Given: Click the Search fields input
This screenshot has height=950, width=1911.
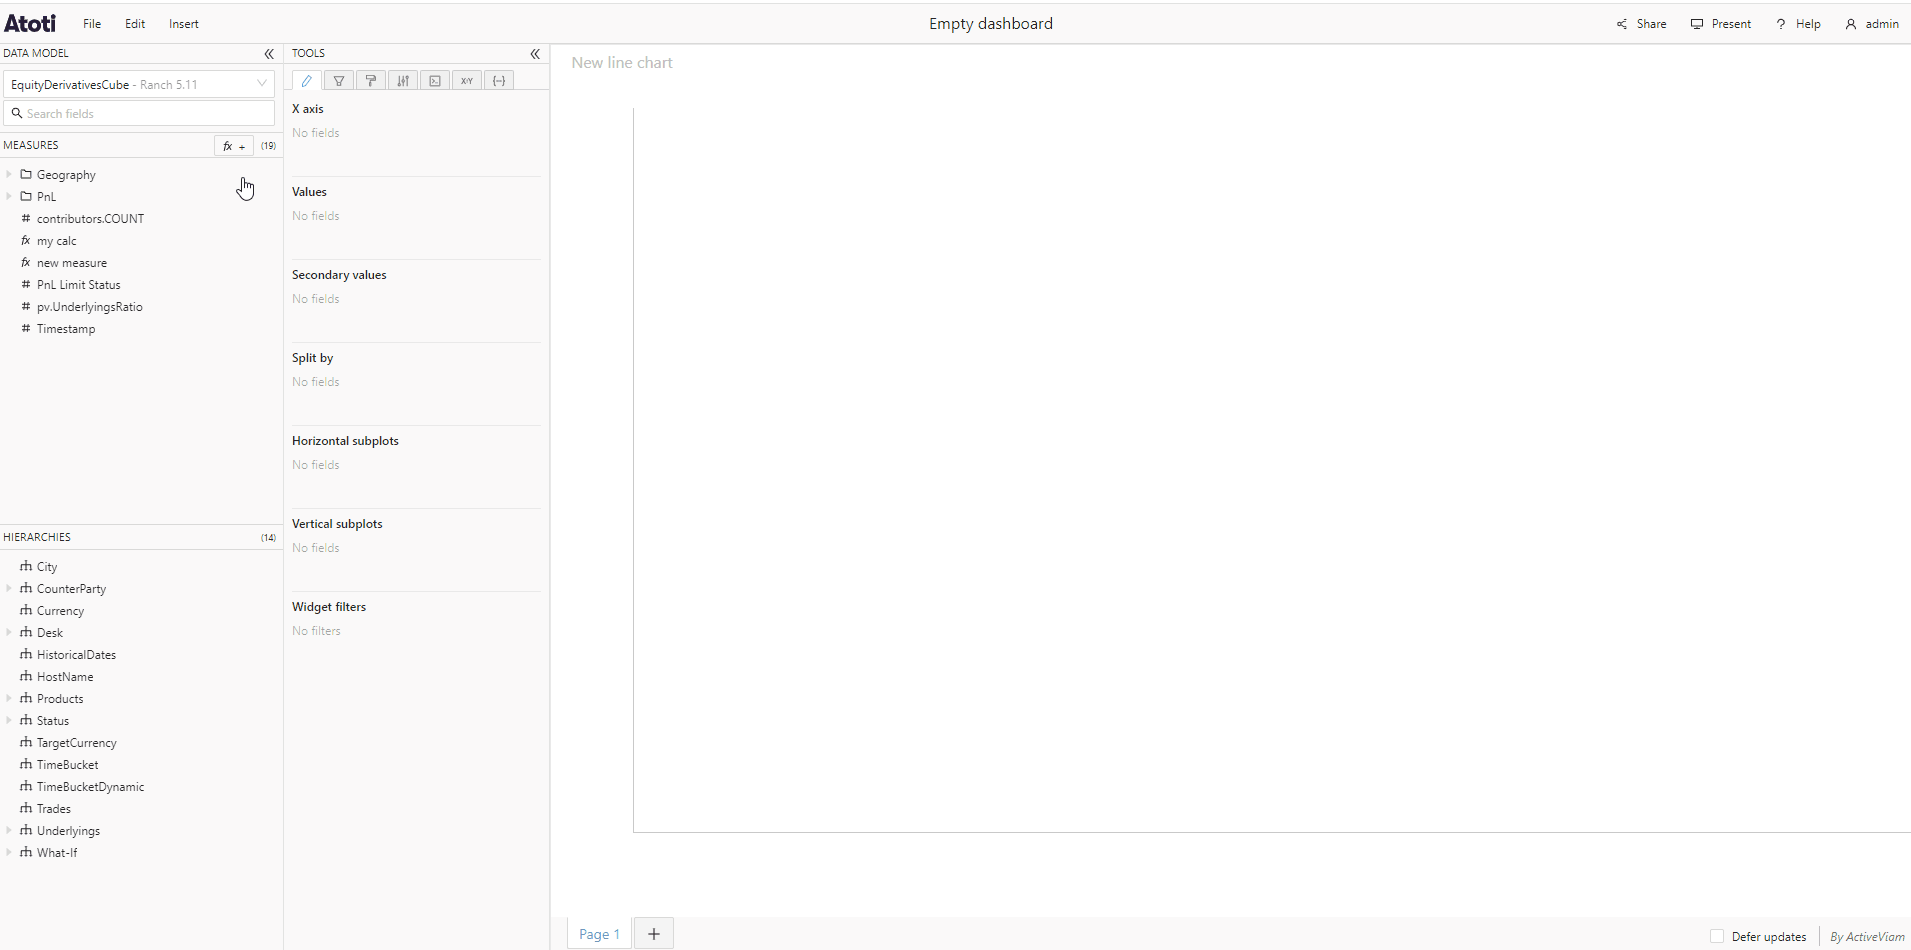Looking at the screenshot, I should click(139, 113).
